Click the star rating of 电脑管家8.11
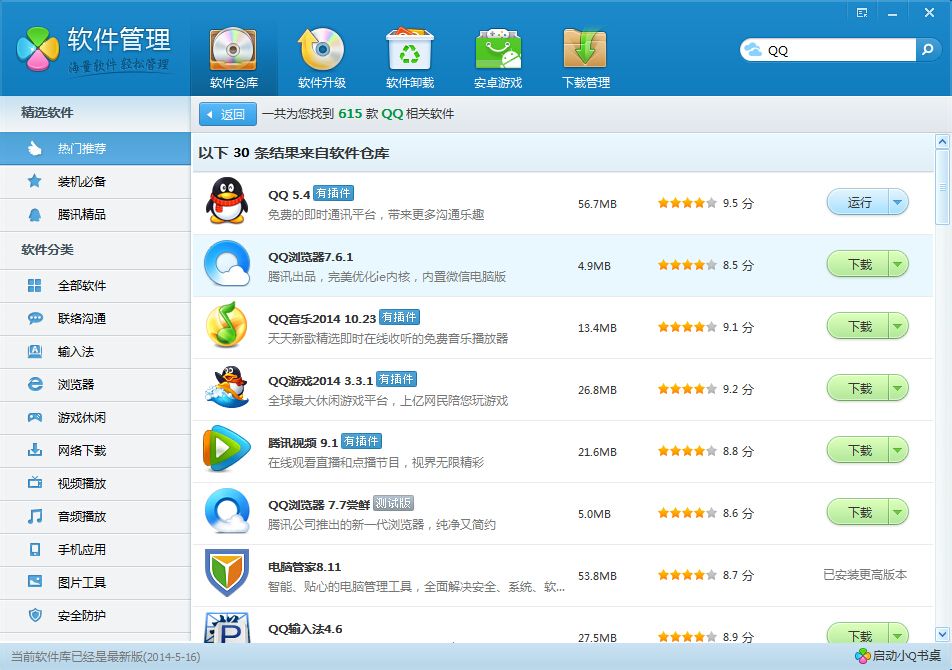 (x=687, y=574)
